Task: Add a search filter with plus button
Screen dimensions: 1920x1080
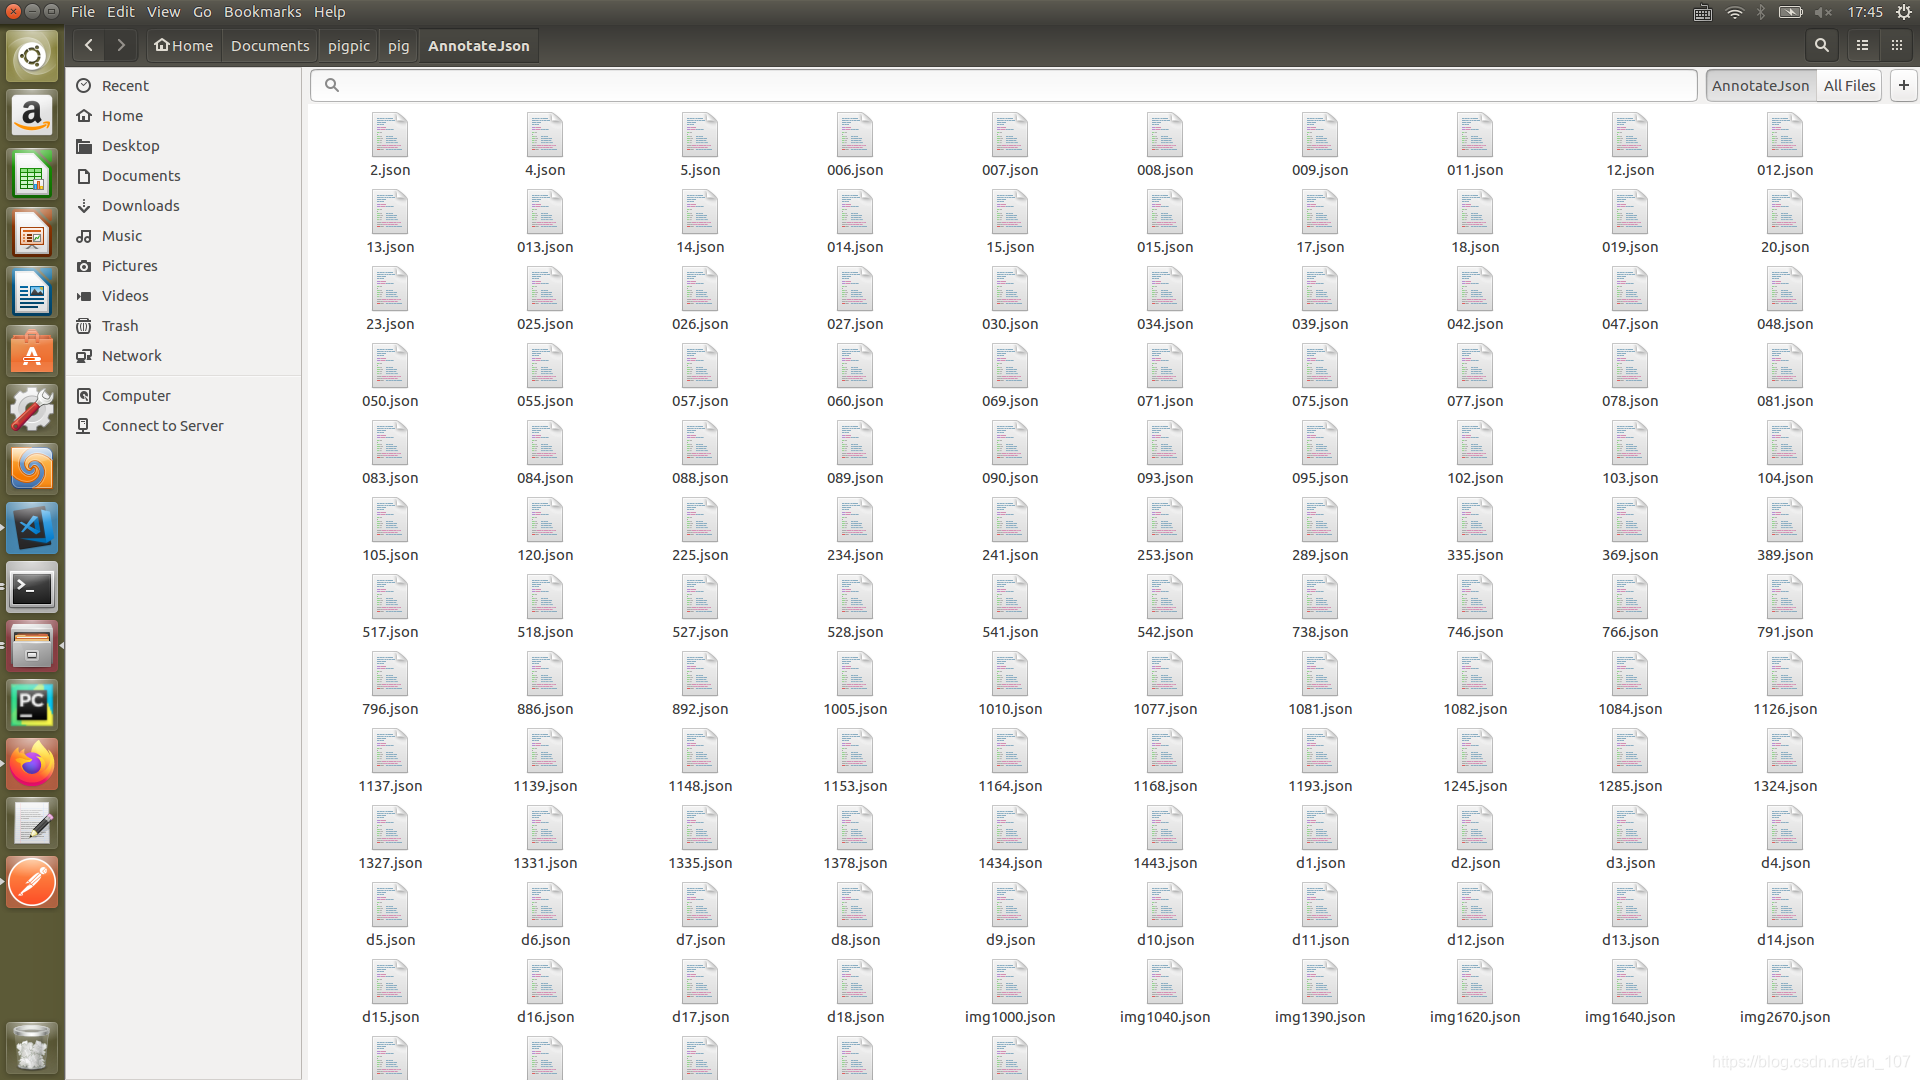Action: point(1904,86)
